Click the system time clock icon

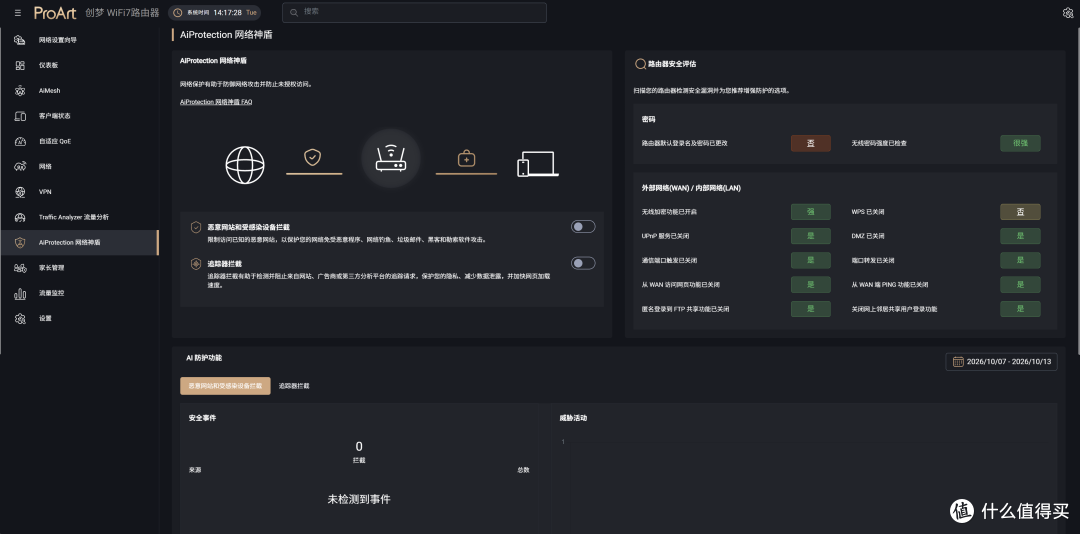click(x=178, y=12)
